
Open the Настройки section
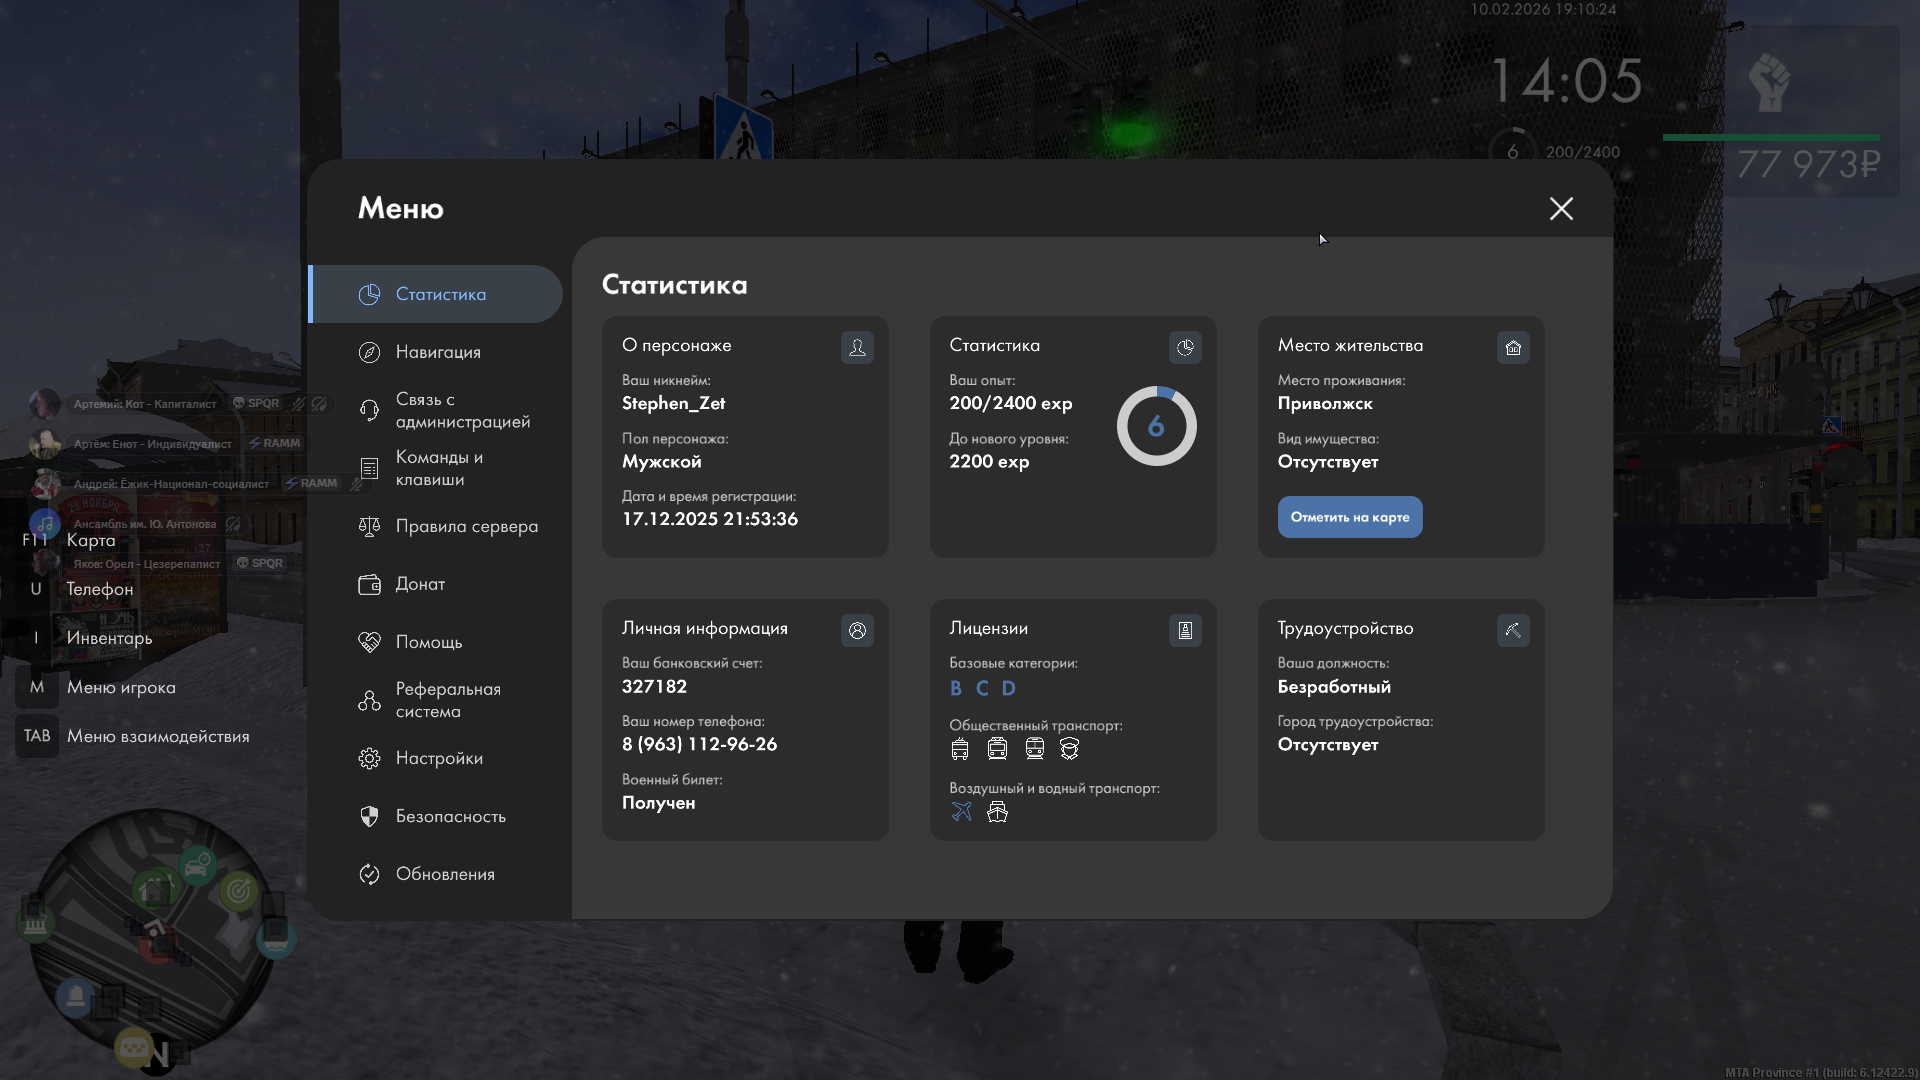[439, 758]
